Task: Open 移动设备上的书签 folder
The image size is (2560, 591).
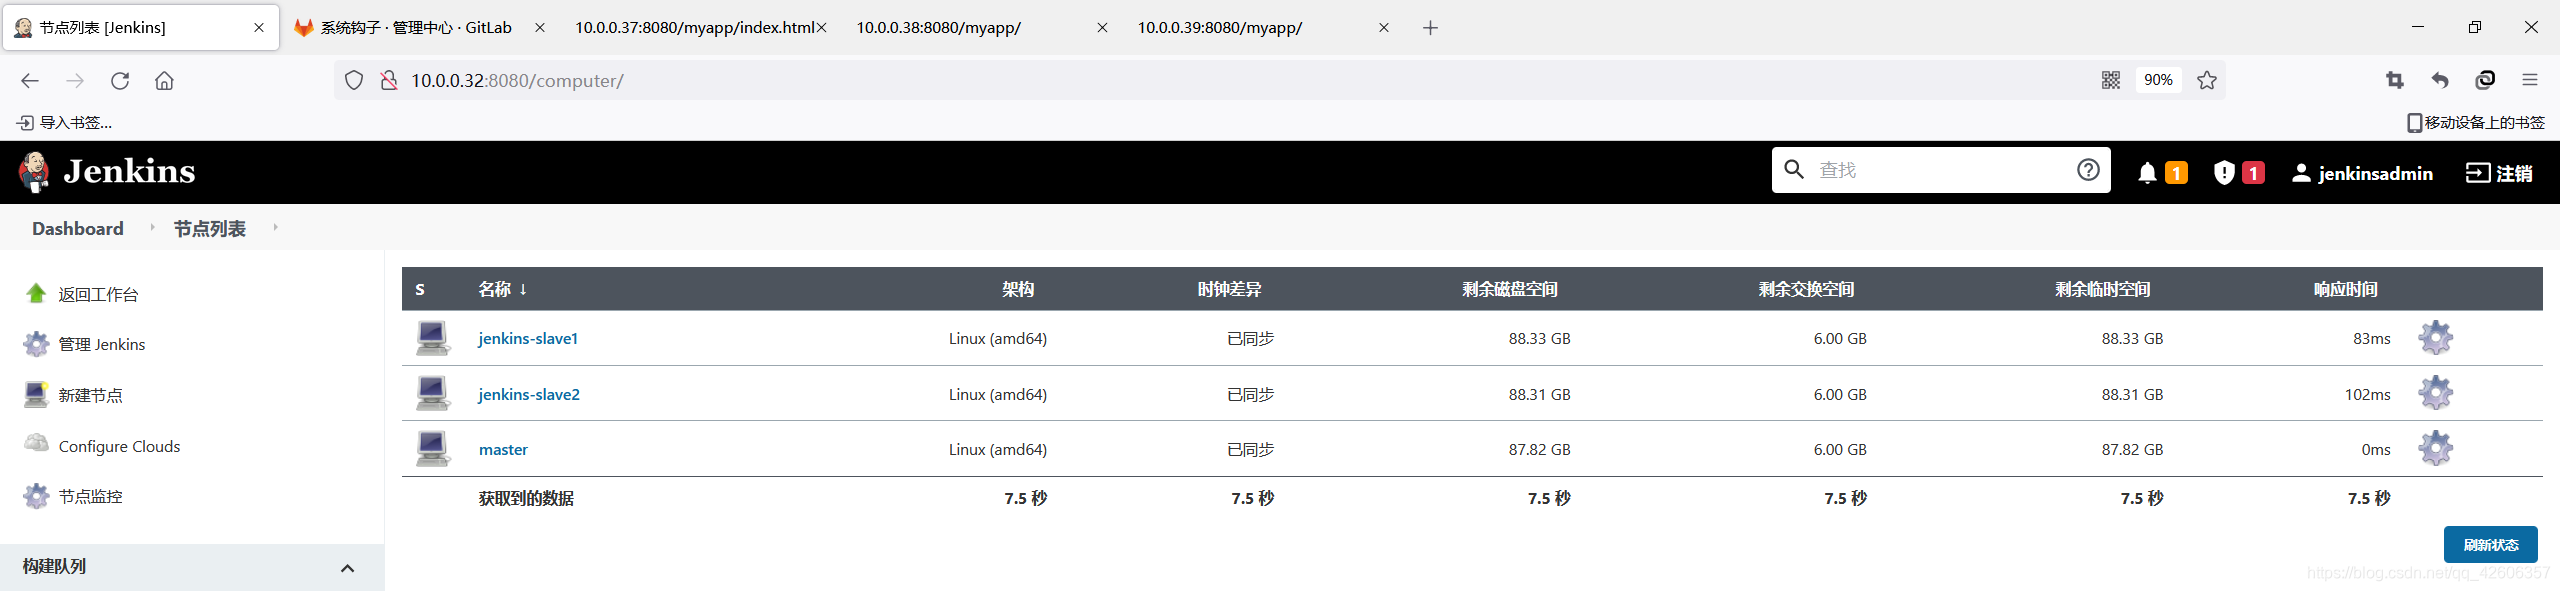Action: [x=2475, y=122]
